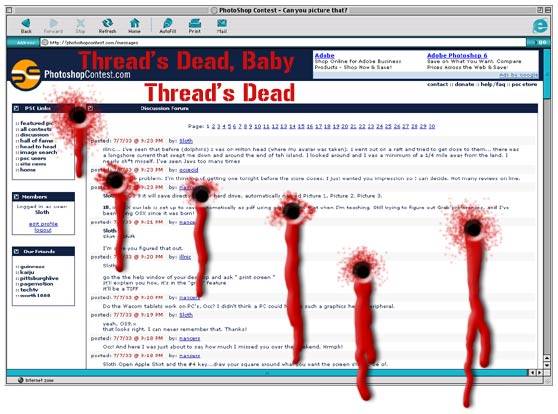Screen dimensions: 558x414
Task: Go back using the Back toolbar button
Action: [26, 26]
